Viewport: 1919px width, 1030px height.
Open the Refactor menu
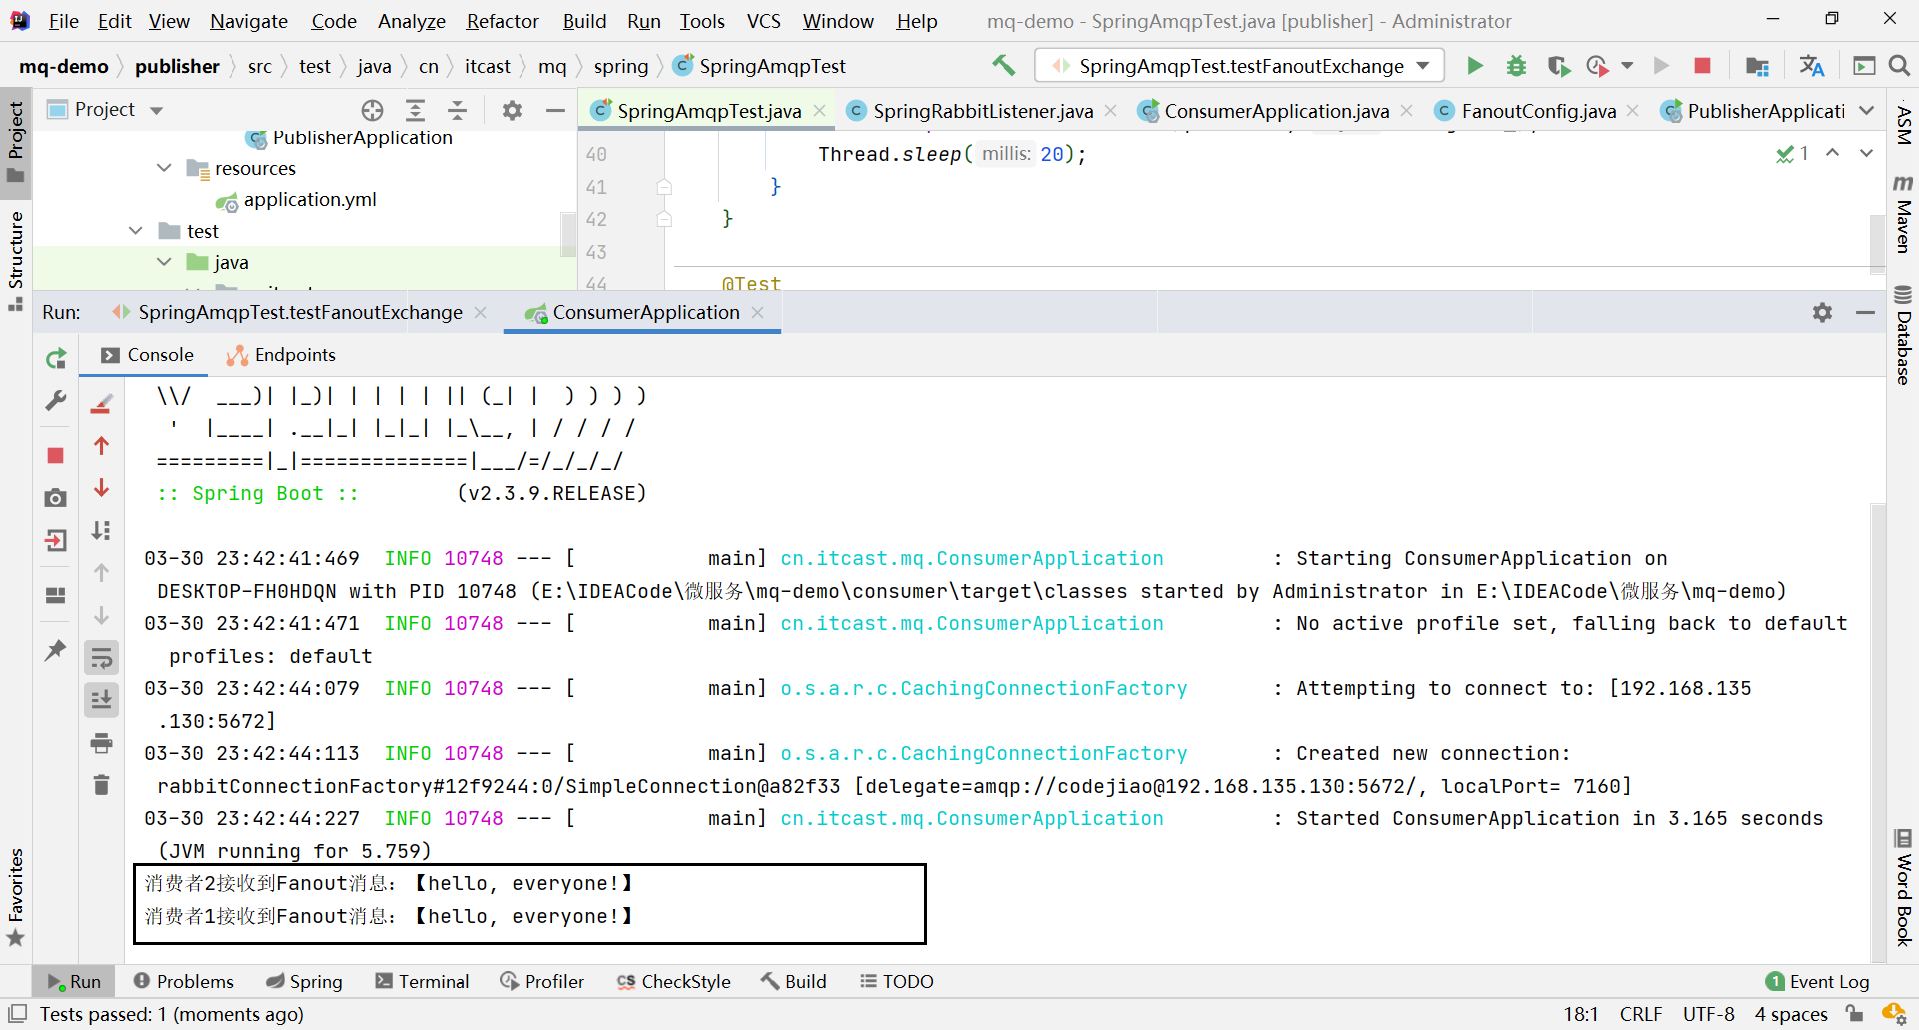[x=502, y=21]
